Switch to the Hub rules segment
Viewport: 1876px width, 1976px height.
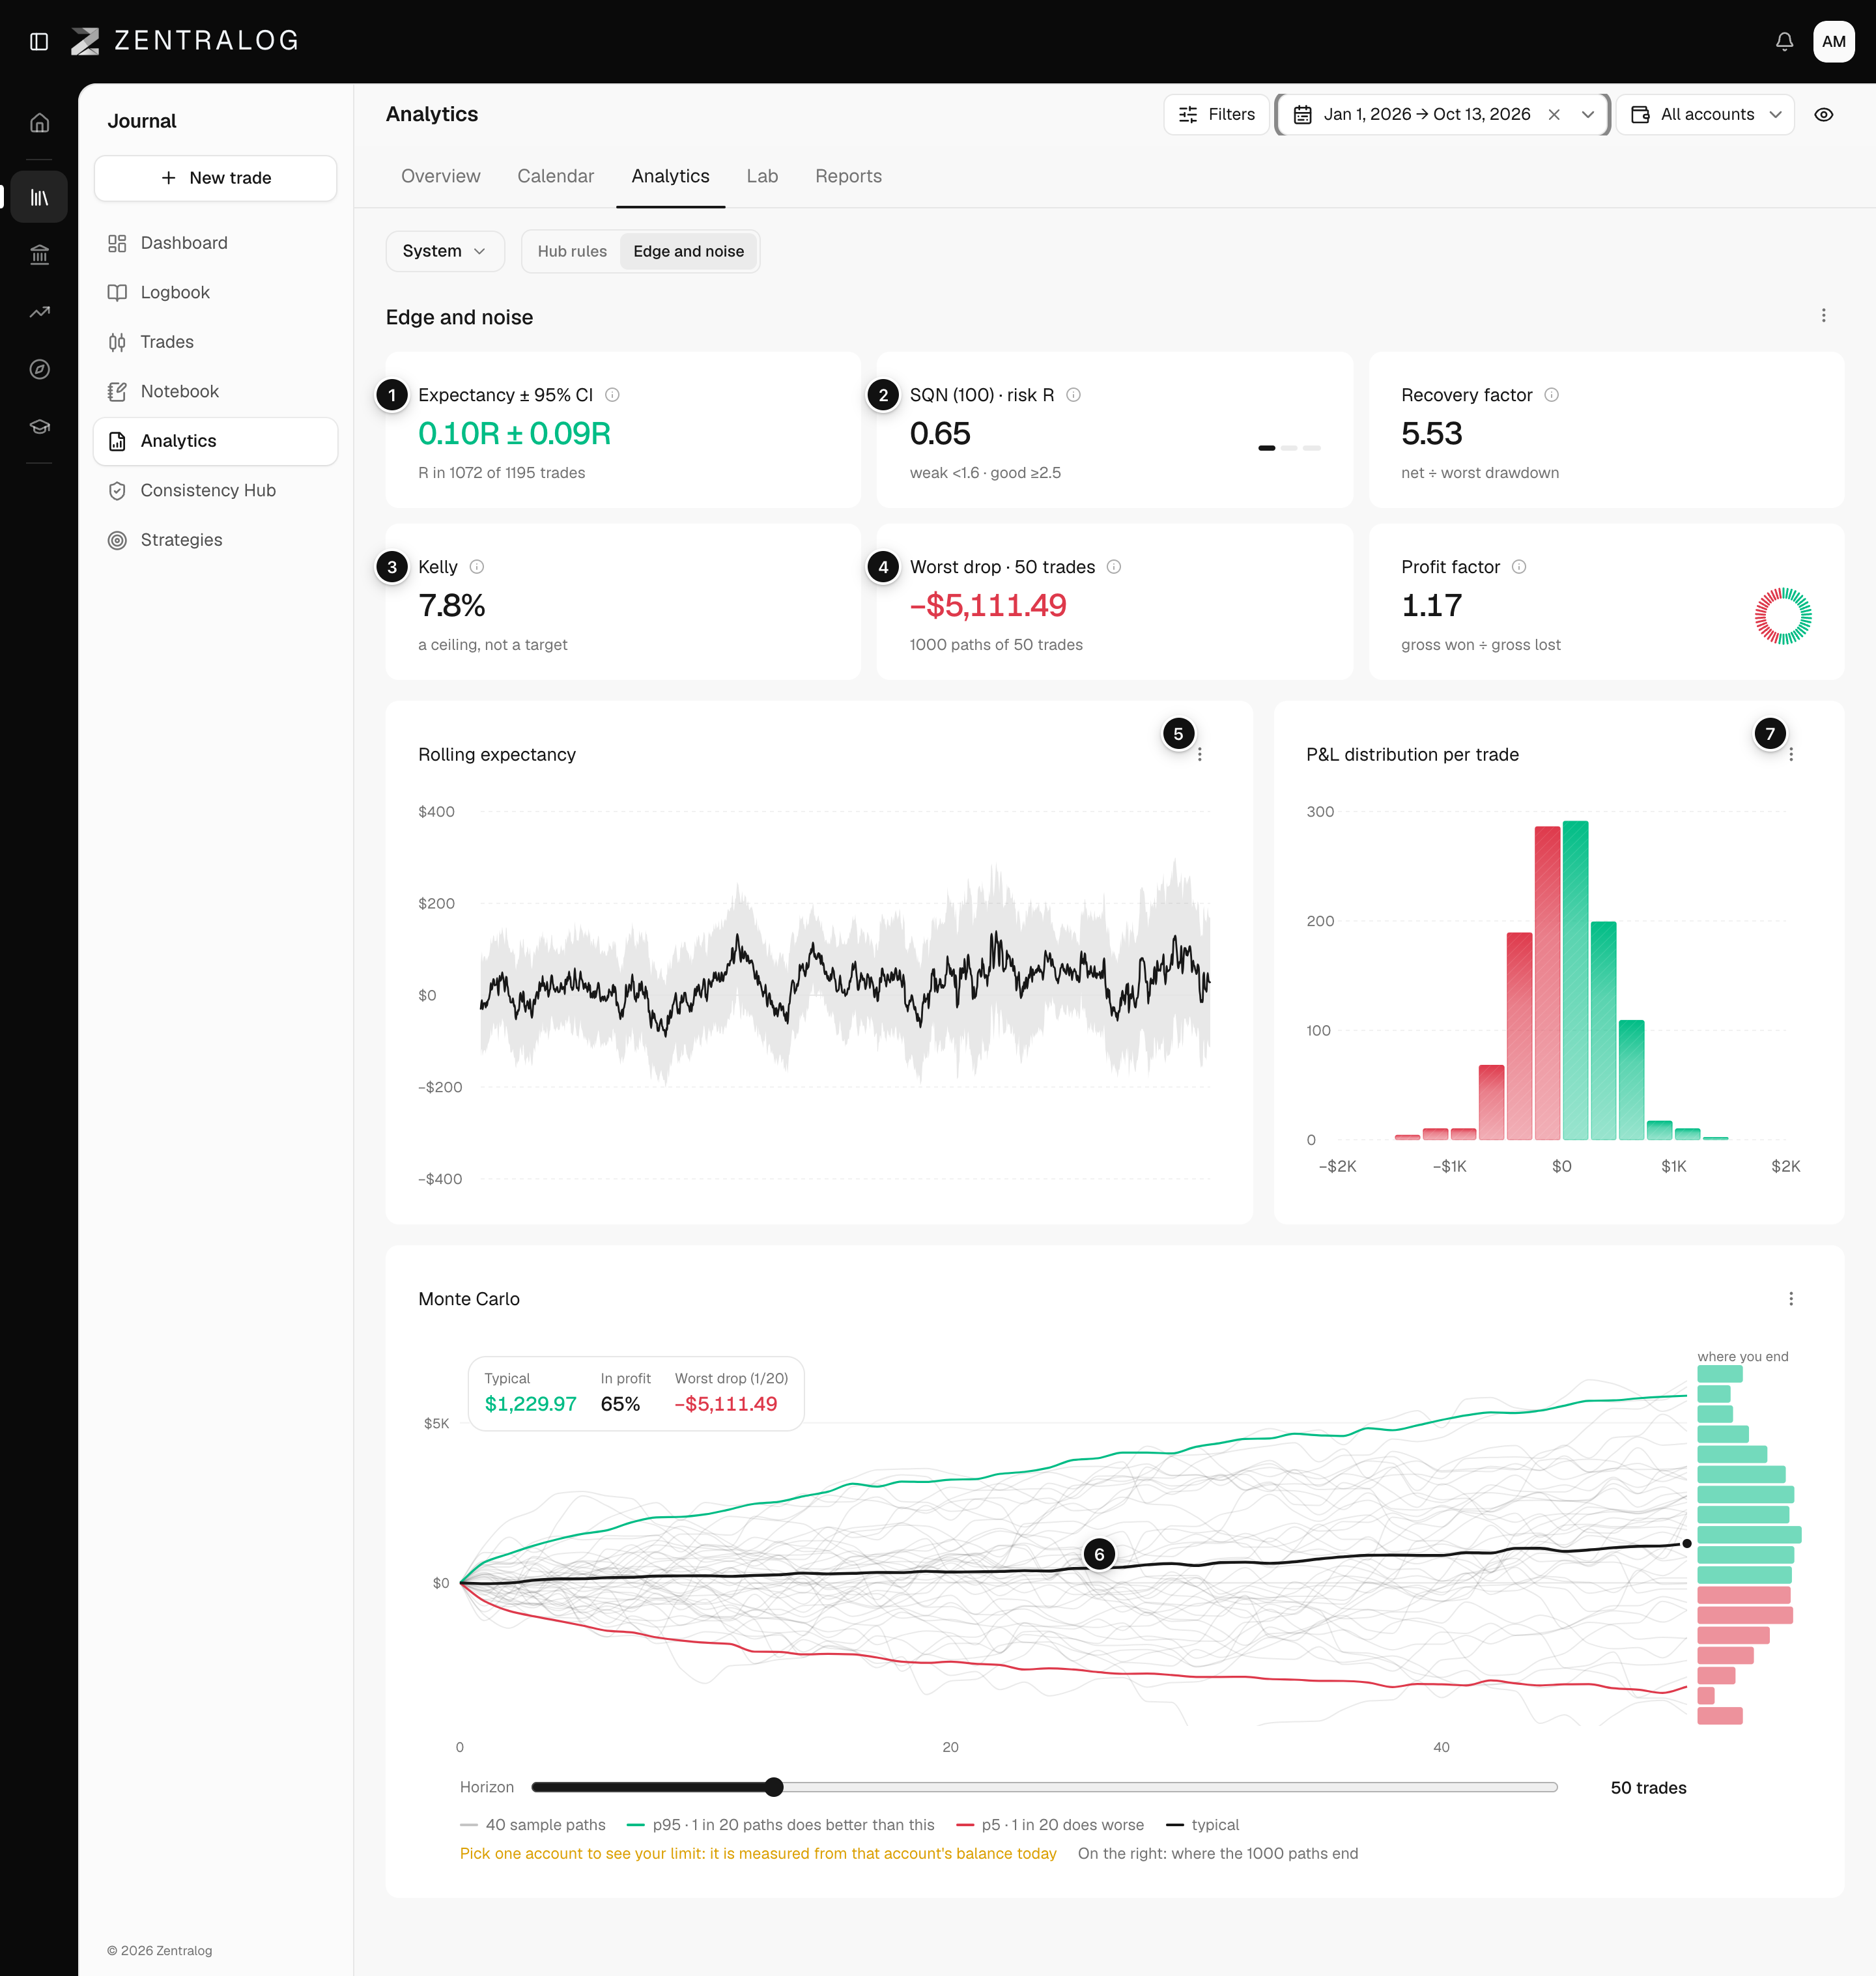572,251
